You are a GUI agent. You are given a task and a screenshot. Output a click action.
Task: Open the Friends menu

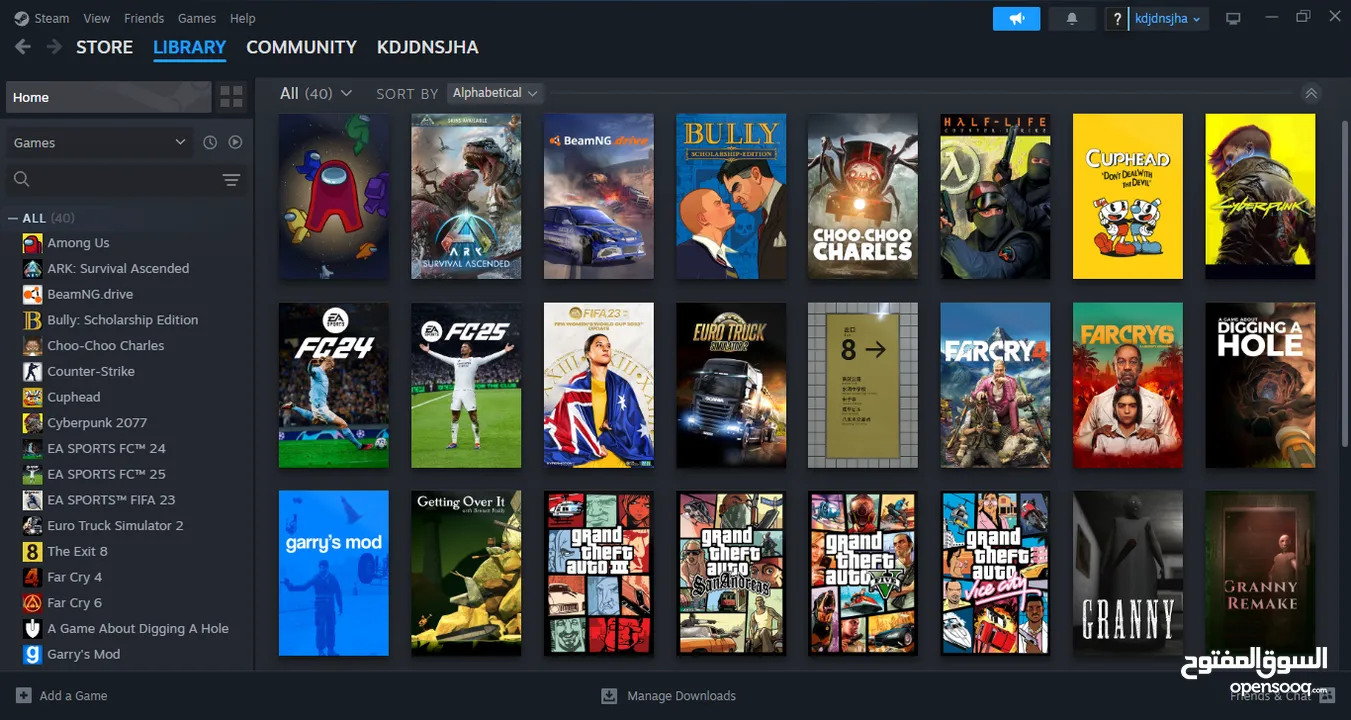144,18
